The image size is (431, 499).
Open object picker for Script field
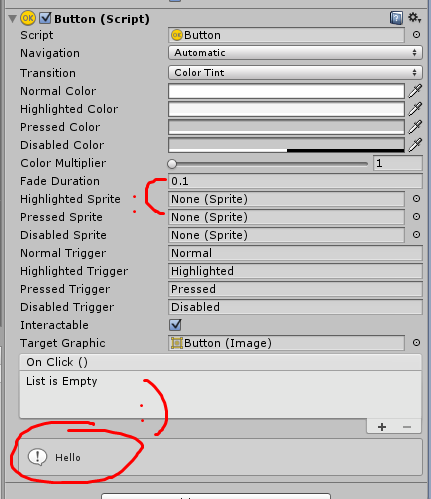(x=416, y=35)
